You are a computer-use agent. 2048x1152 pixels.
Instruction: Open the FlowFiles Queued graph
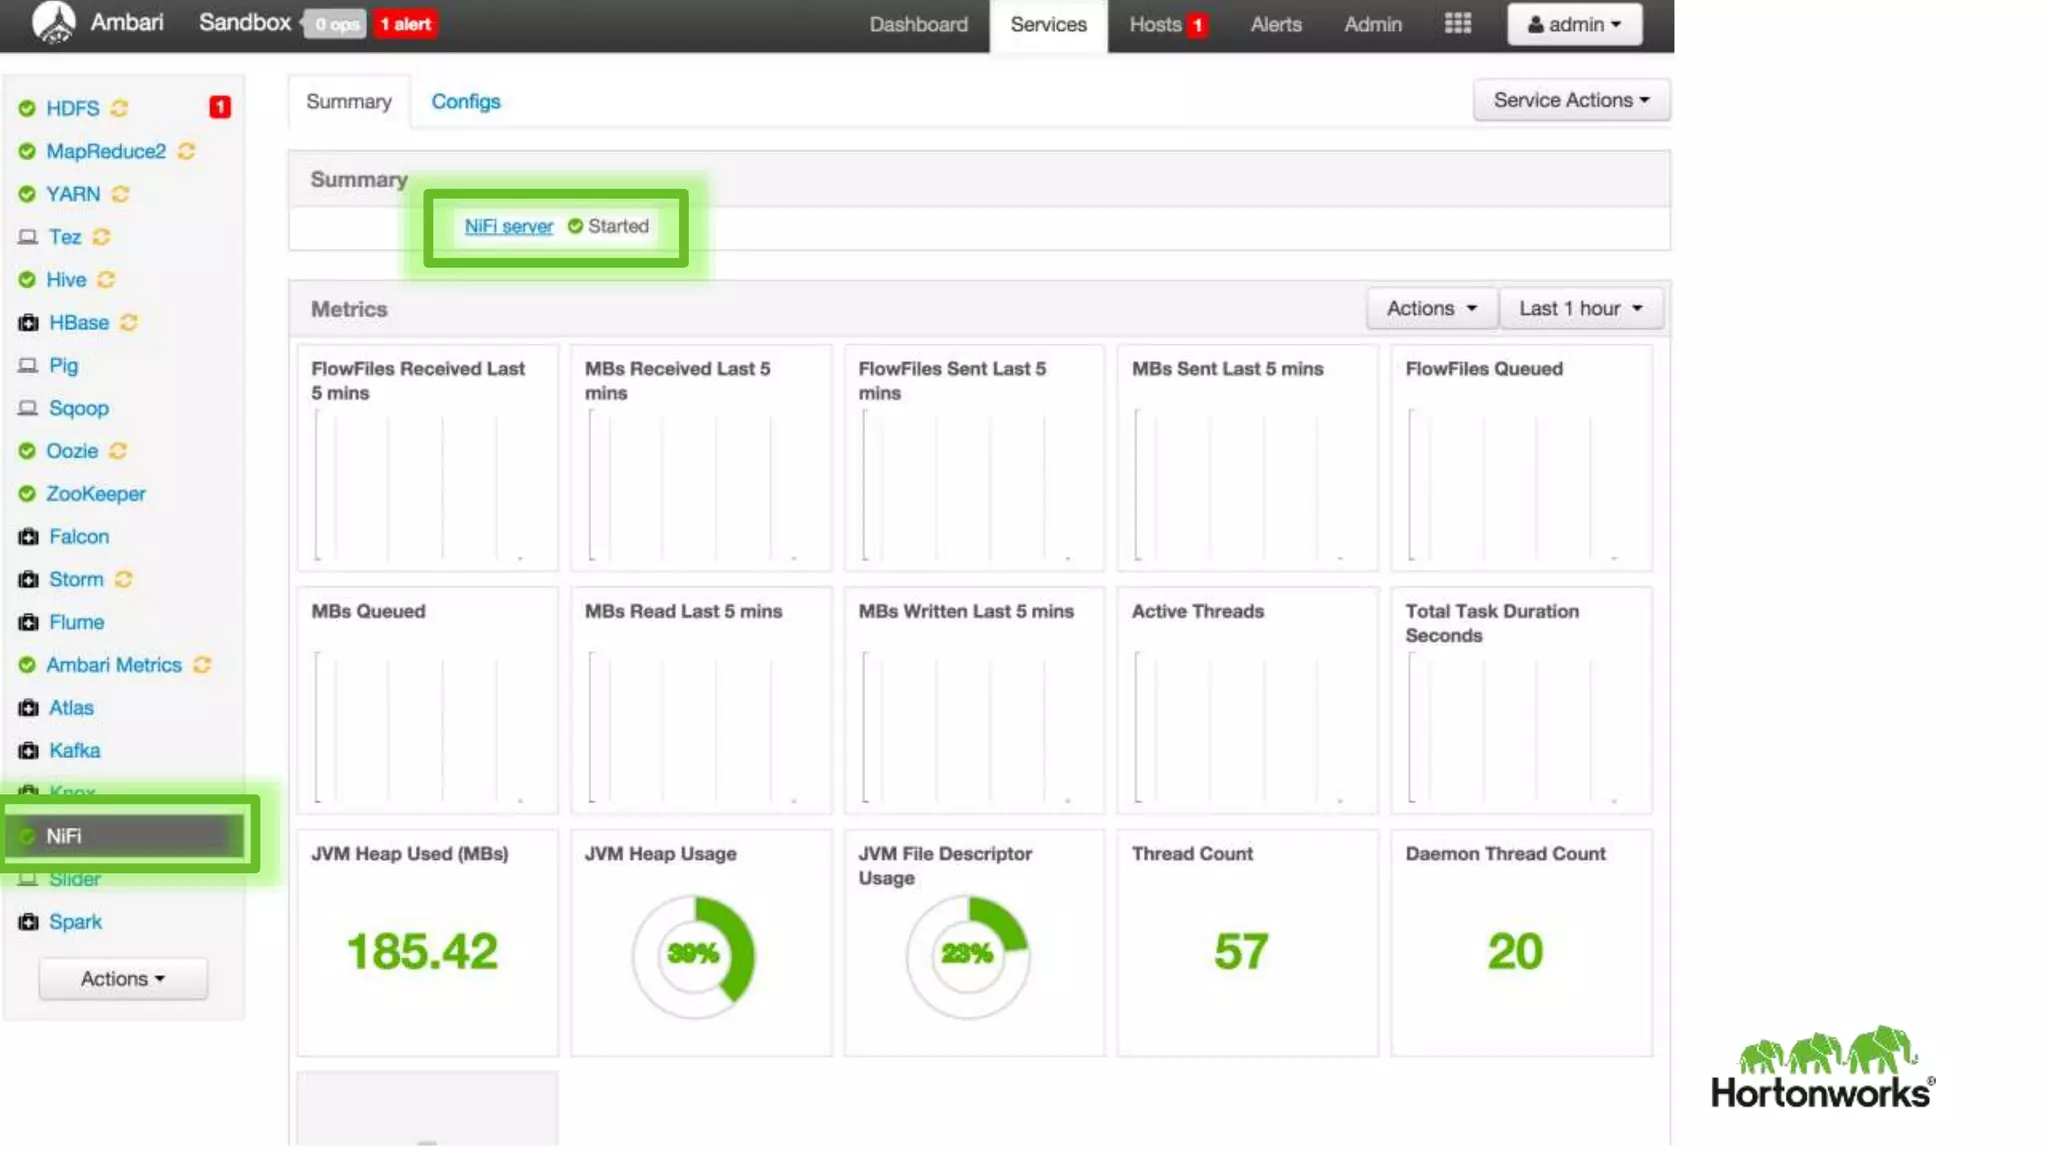(x=1521, y=458)
